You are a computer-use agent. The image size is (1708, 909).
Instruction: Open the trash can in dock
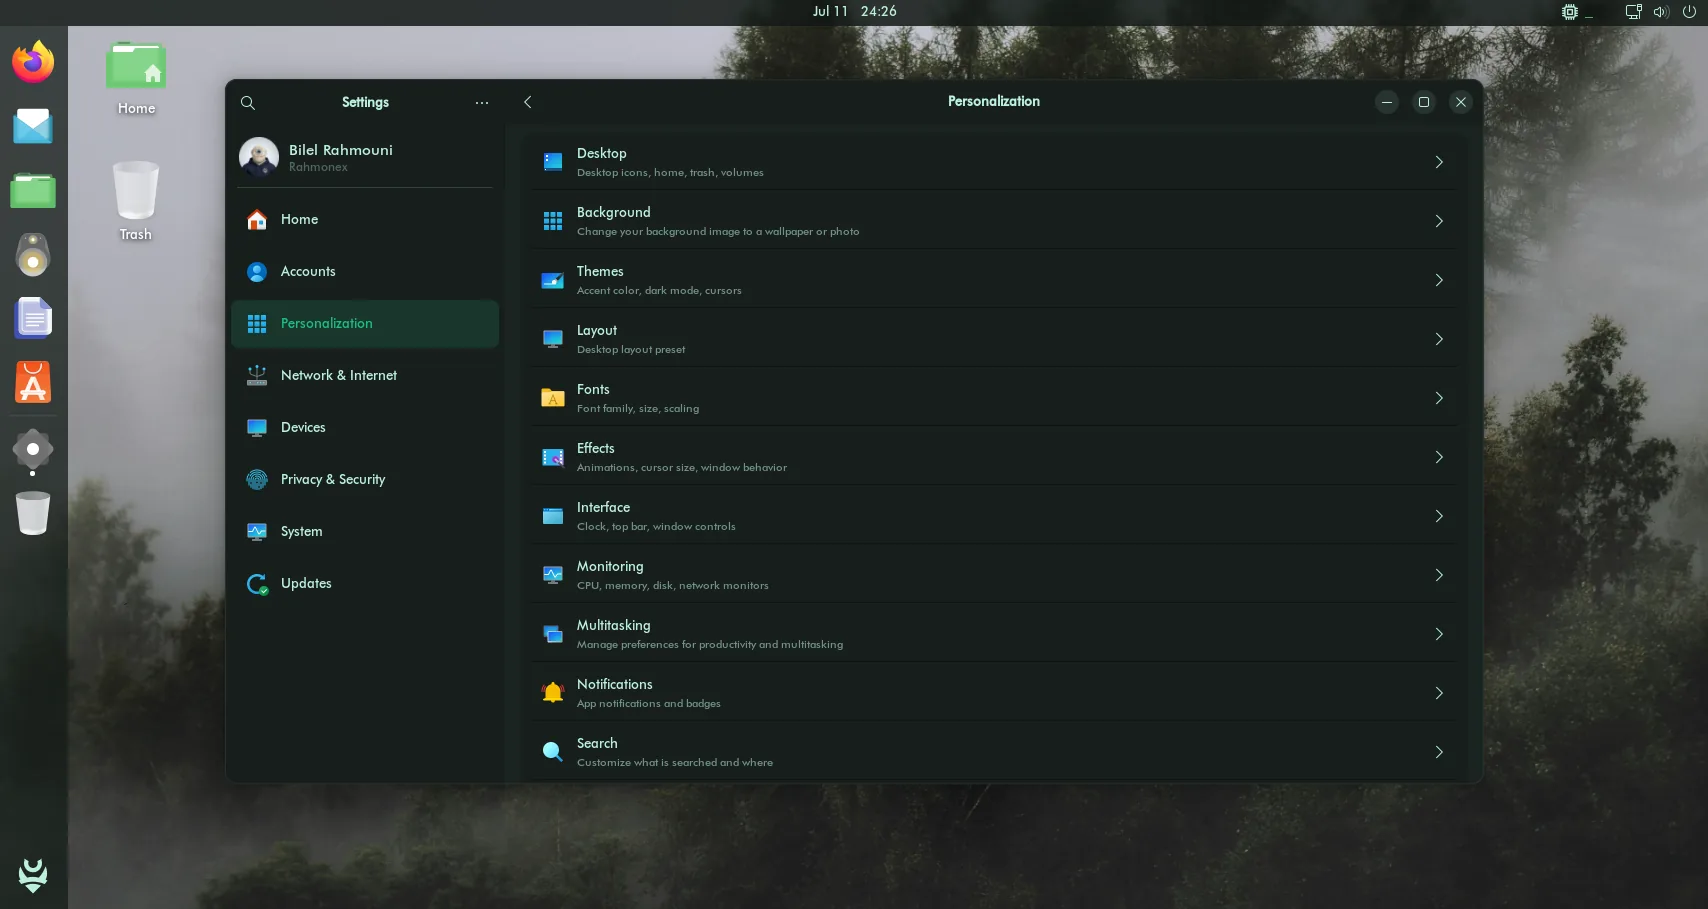33,513
